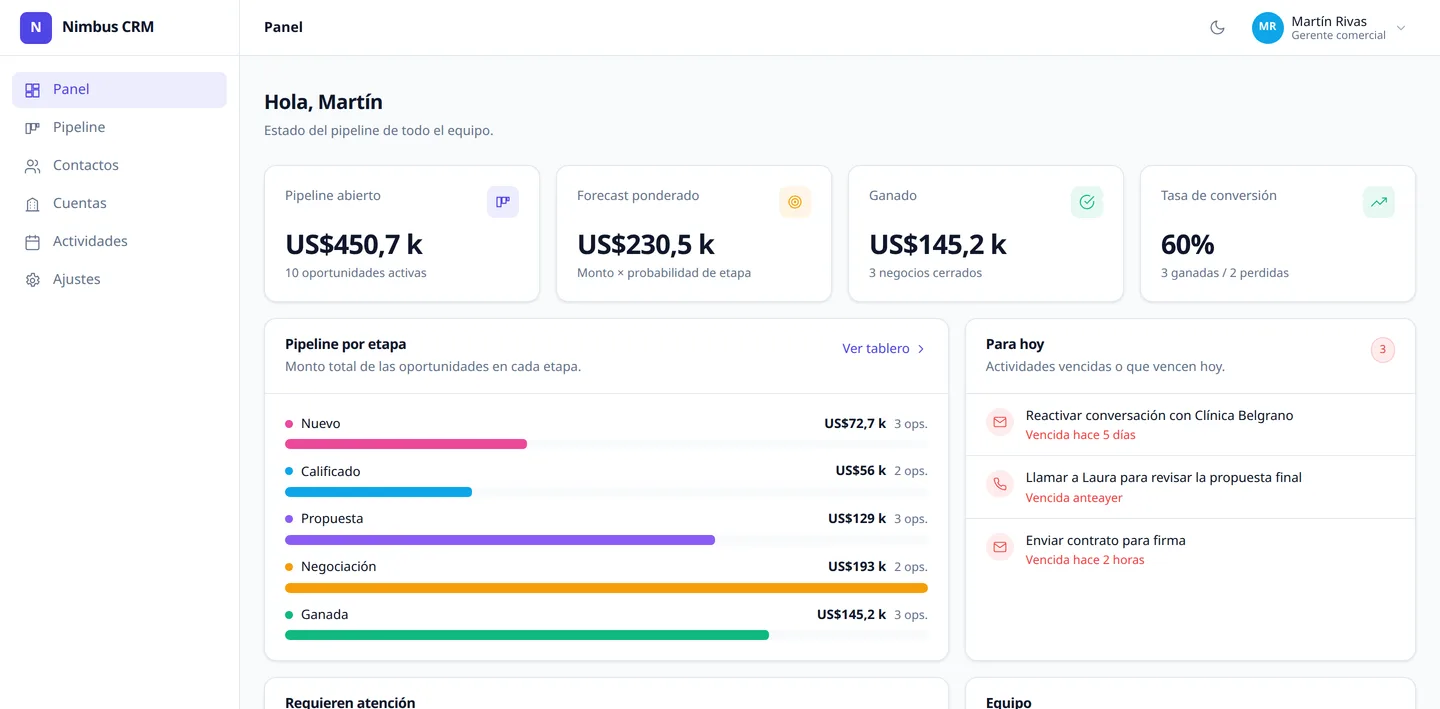
Task: Expand the Martín Rivas account menu chevron
Action: [x=1401, y=28]
